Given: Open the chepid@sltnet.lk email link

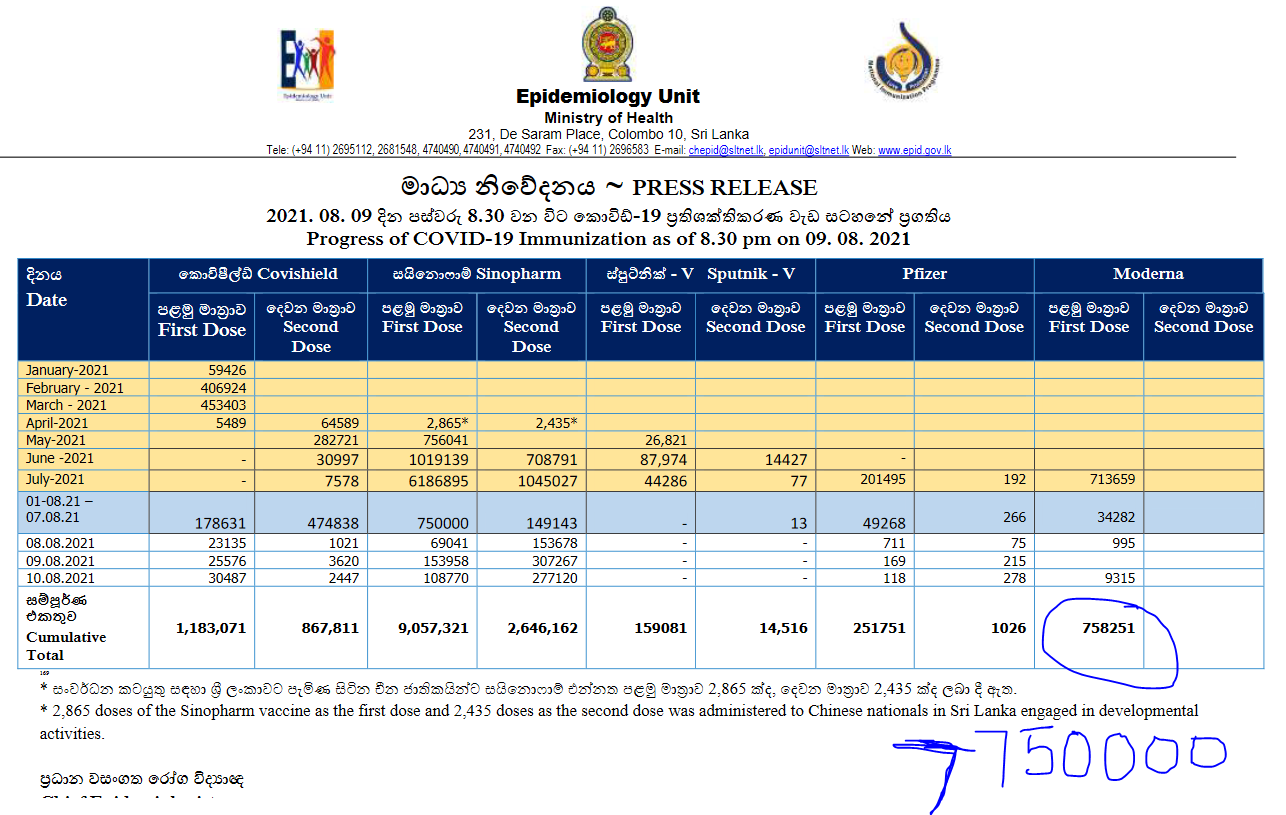Looking at the screenshot, I should [x=725, y=150].
